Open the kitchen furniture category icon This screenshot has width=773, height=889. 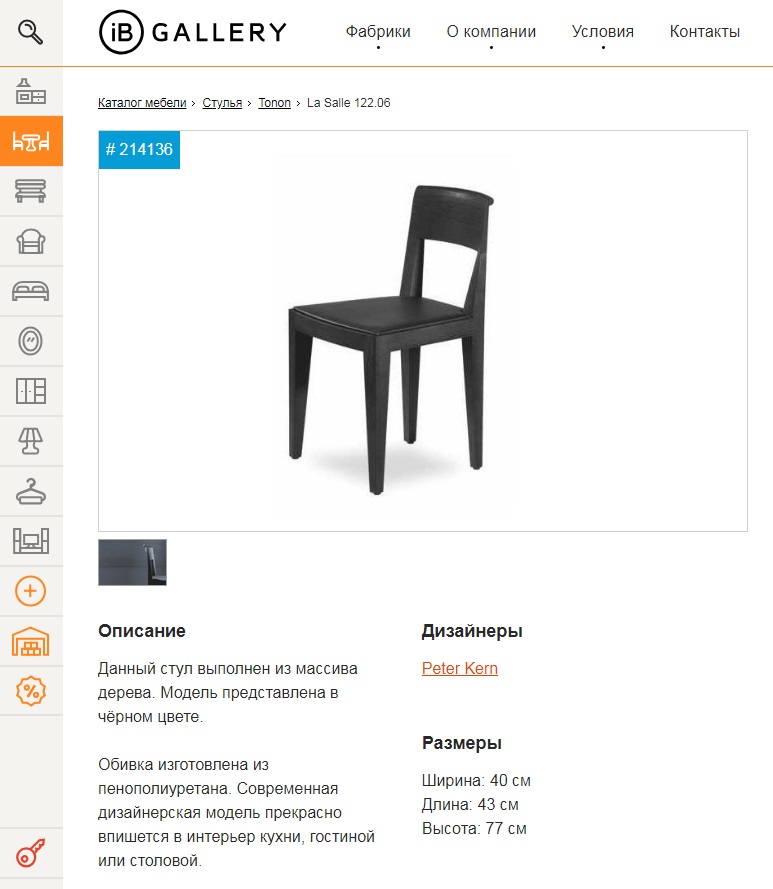point(31,92)
